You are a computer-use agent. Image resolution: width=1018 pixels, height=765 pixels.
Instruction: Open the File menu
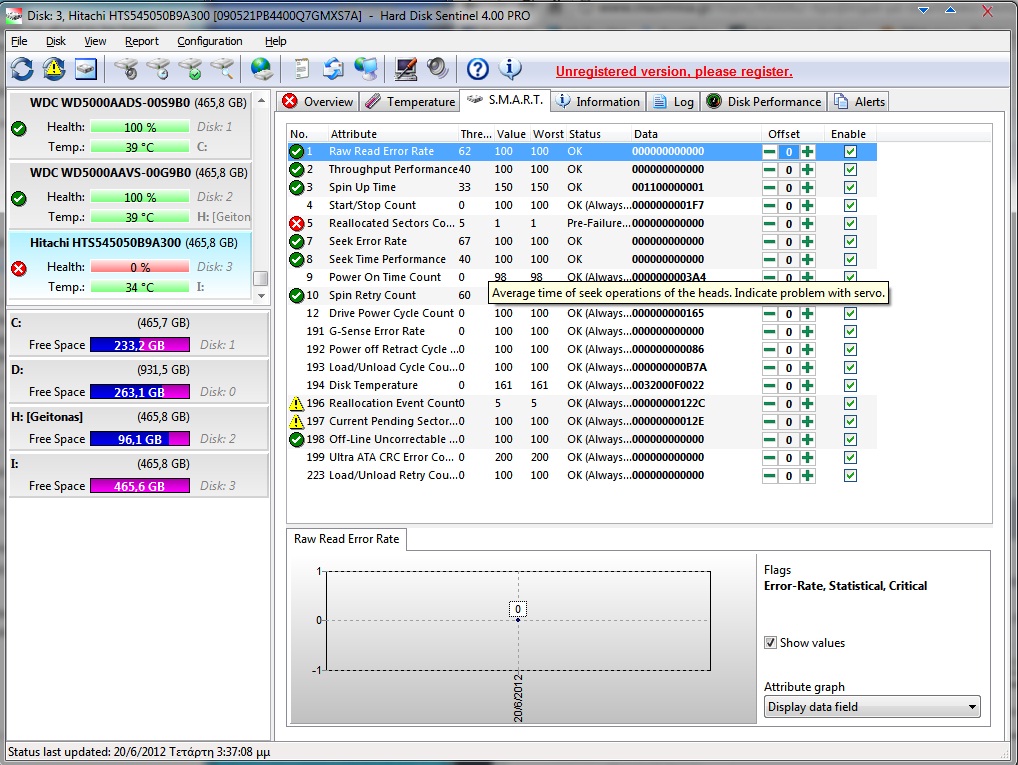[19, 41]
